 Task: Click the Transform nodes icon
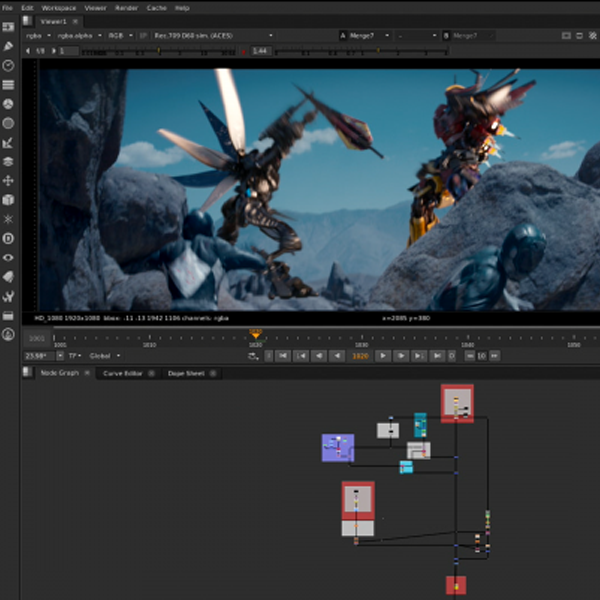[8, 180]
